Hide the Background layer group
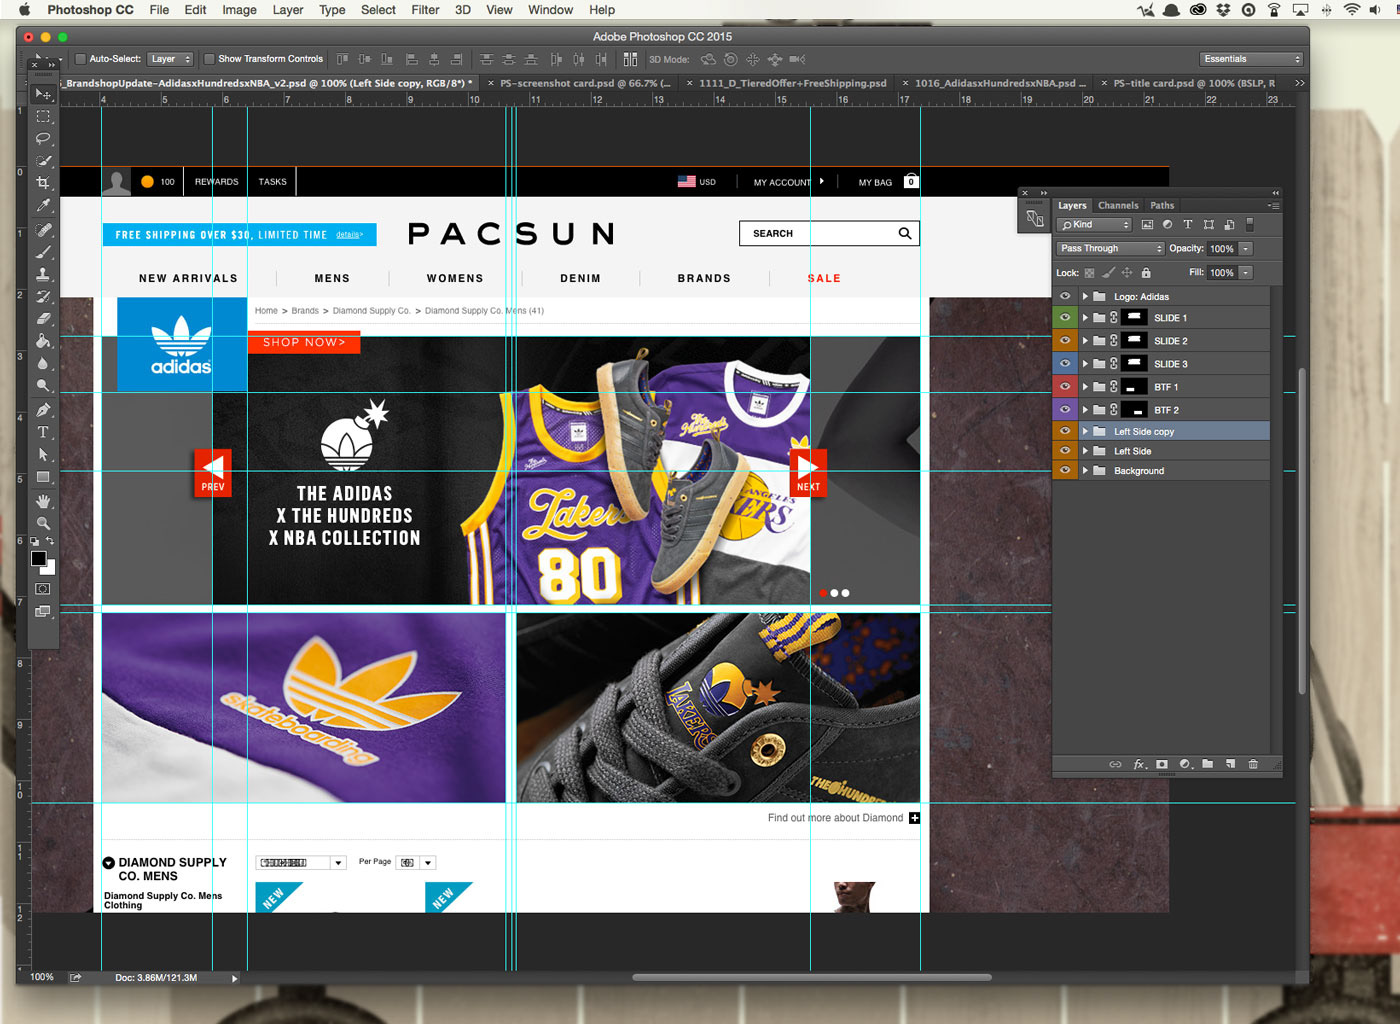This screenshot has height=1024, width=1400. point(1065,471)
